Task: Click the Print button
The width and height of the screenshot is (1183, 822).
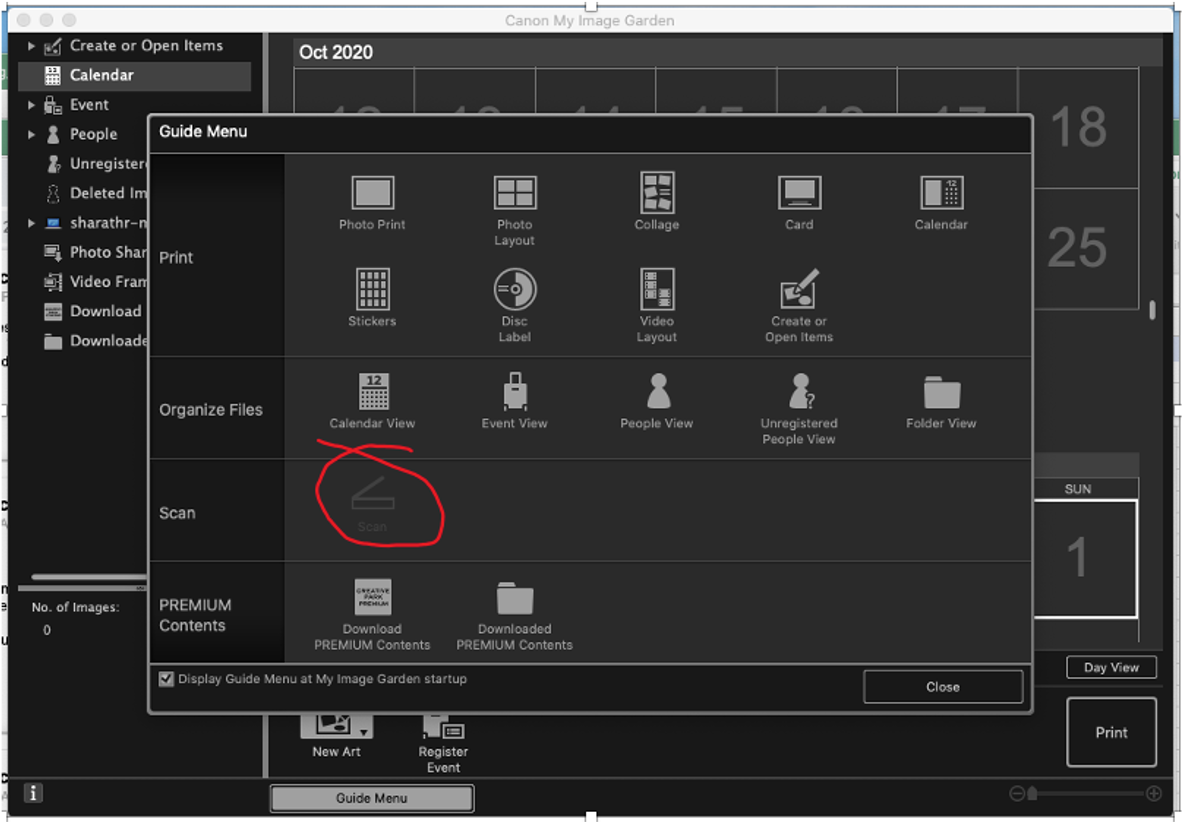Action: click(x=1111, y=732)
